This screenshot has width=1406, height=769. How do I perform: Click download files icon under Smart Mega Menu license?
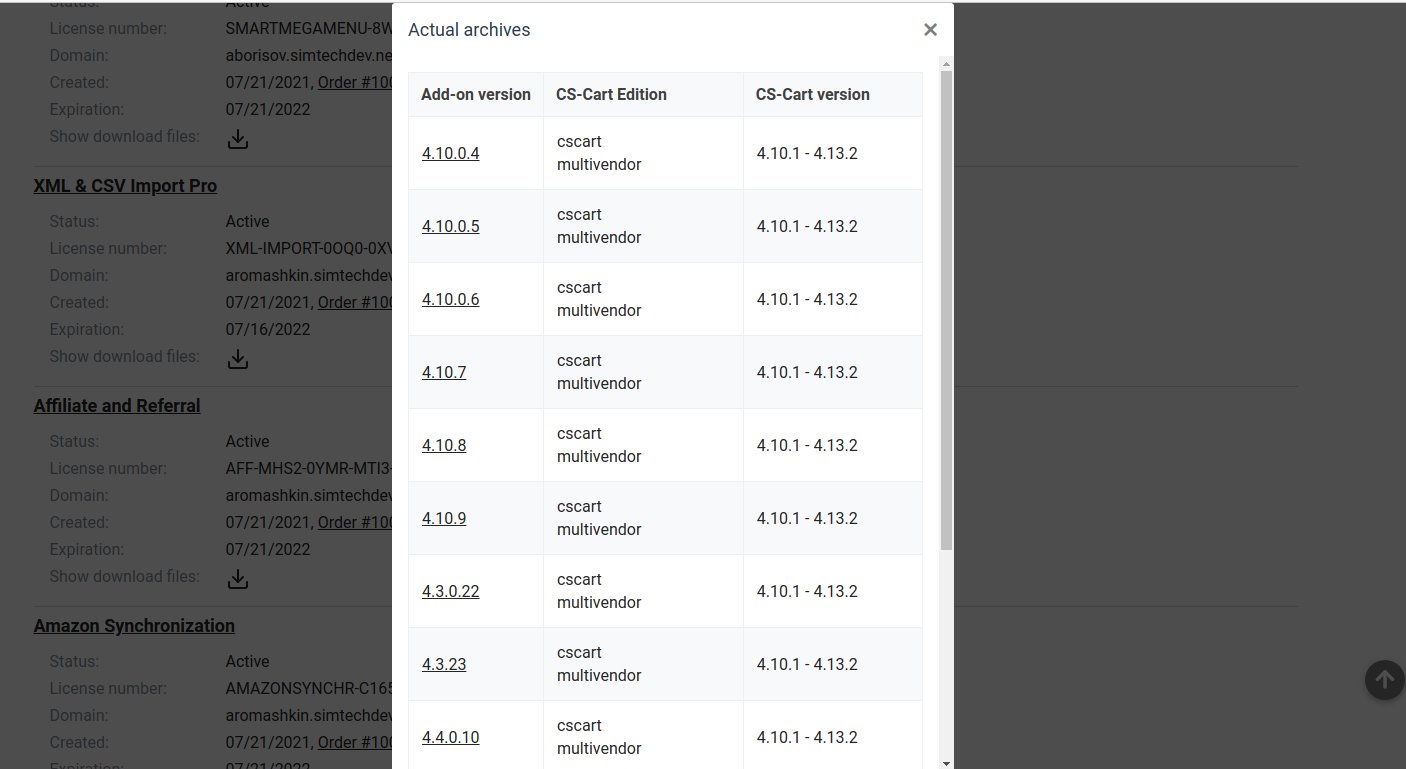tap(237, 139)
